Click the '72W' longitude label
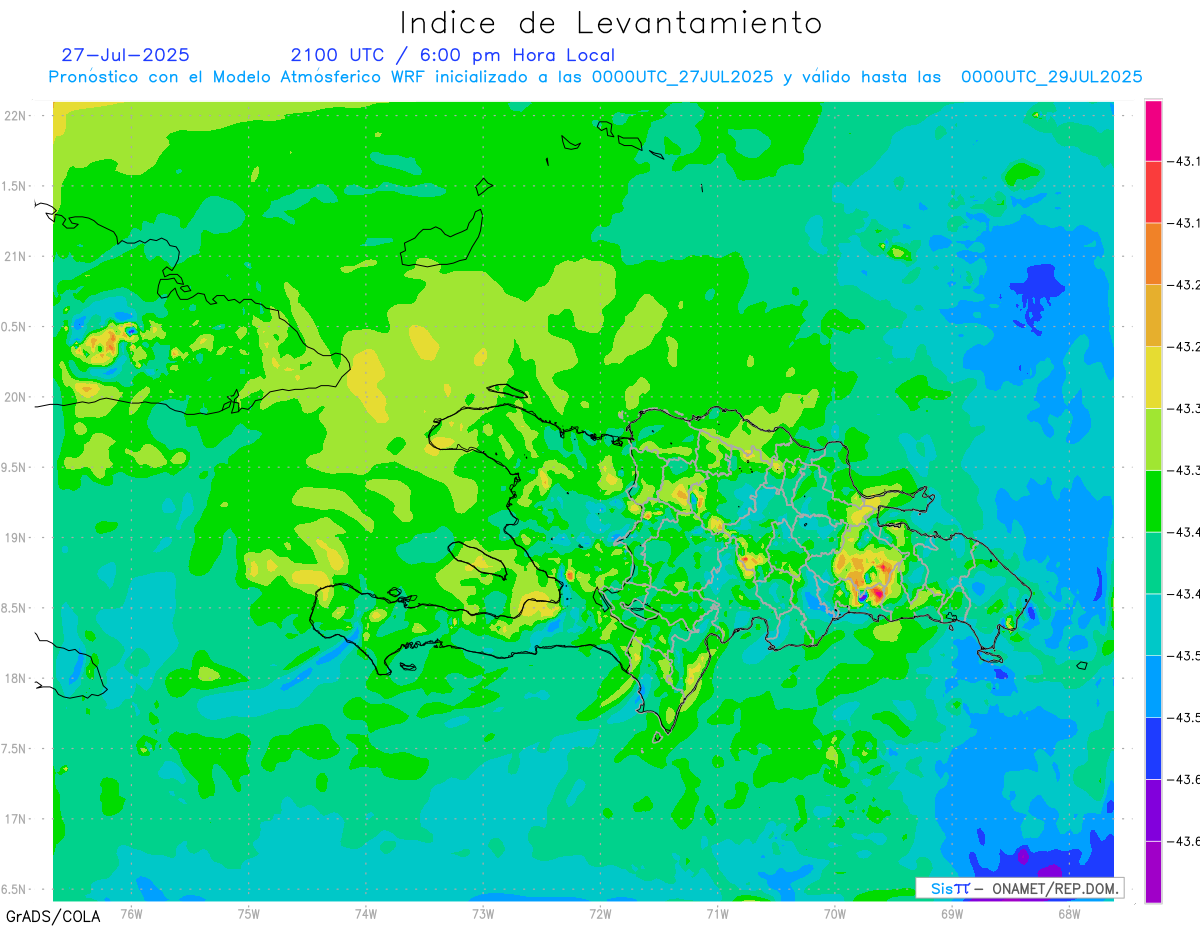Screen dimensions: 1200x927 tap(600, 913)
